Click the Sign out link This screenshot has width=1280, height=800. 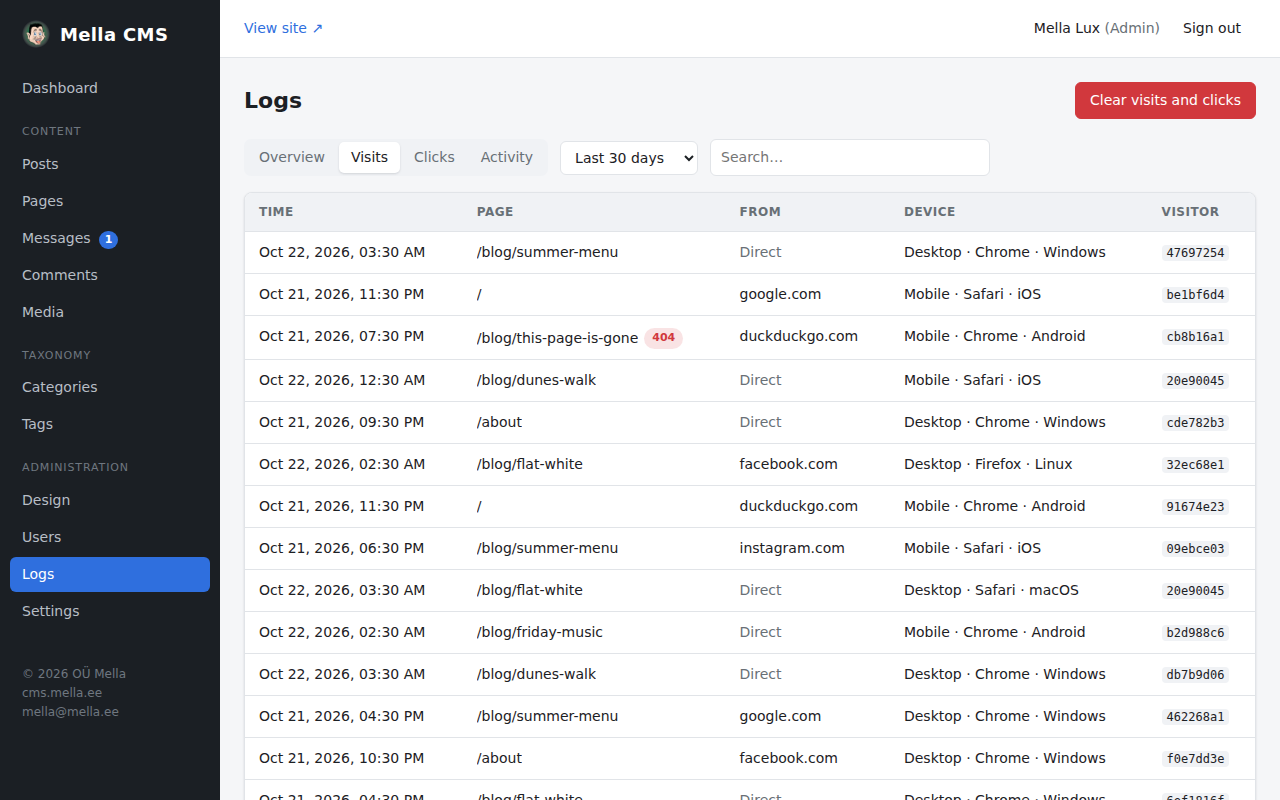[1212, 28]
